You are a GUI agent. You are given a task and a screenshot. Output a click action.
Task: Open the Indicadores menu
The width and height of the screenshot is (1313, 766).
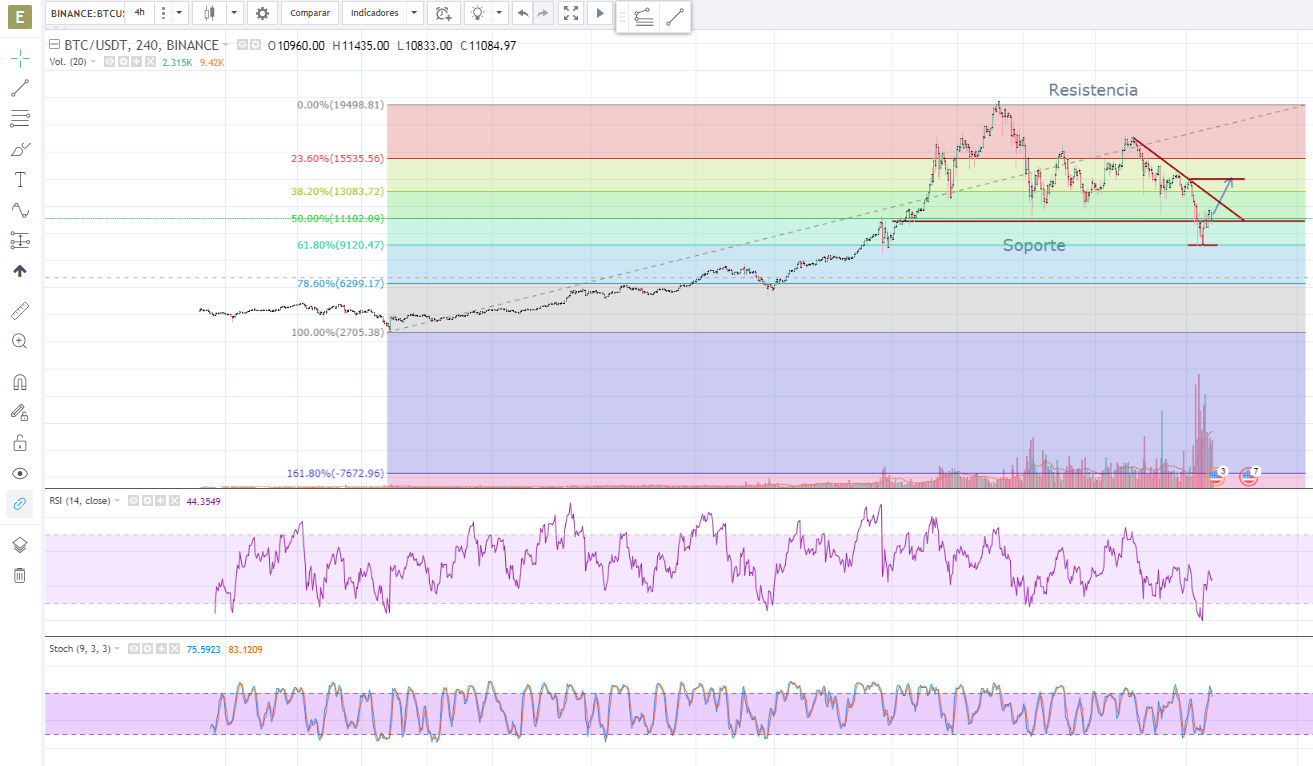tap(375, 13)
